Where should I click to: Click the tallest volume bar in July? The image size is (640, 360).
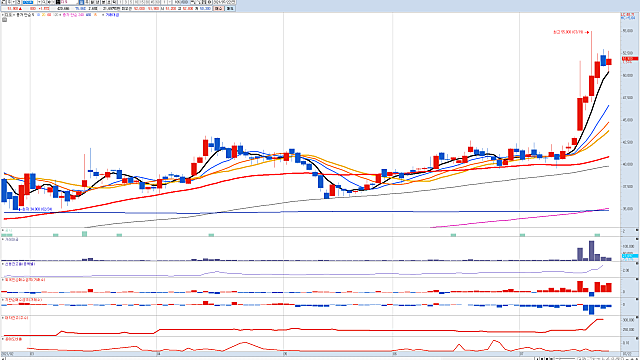coord(591,251)
